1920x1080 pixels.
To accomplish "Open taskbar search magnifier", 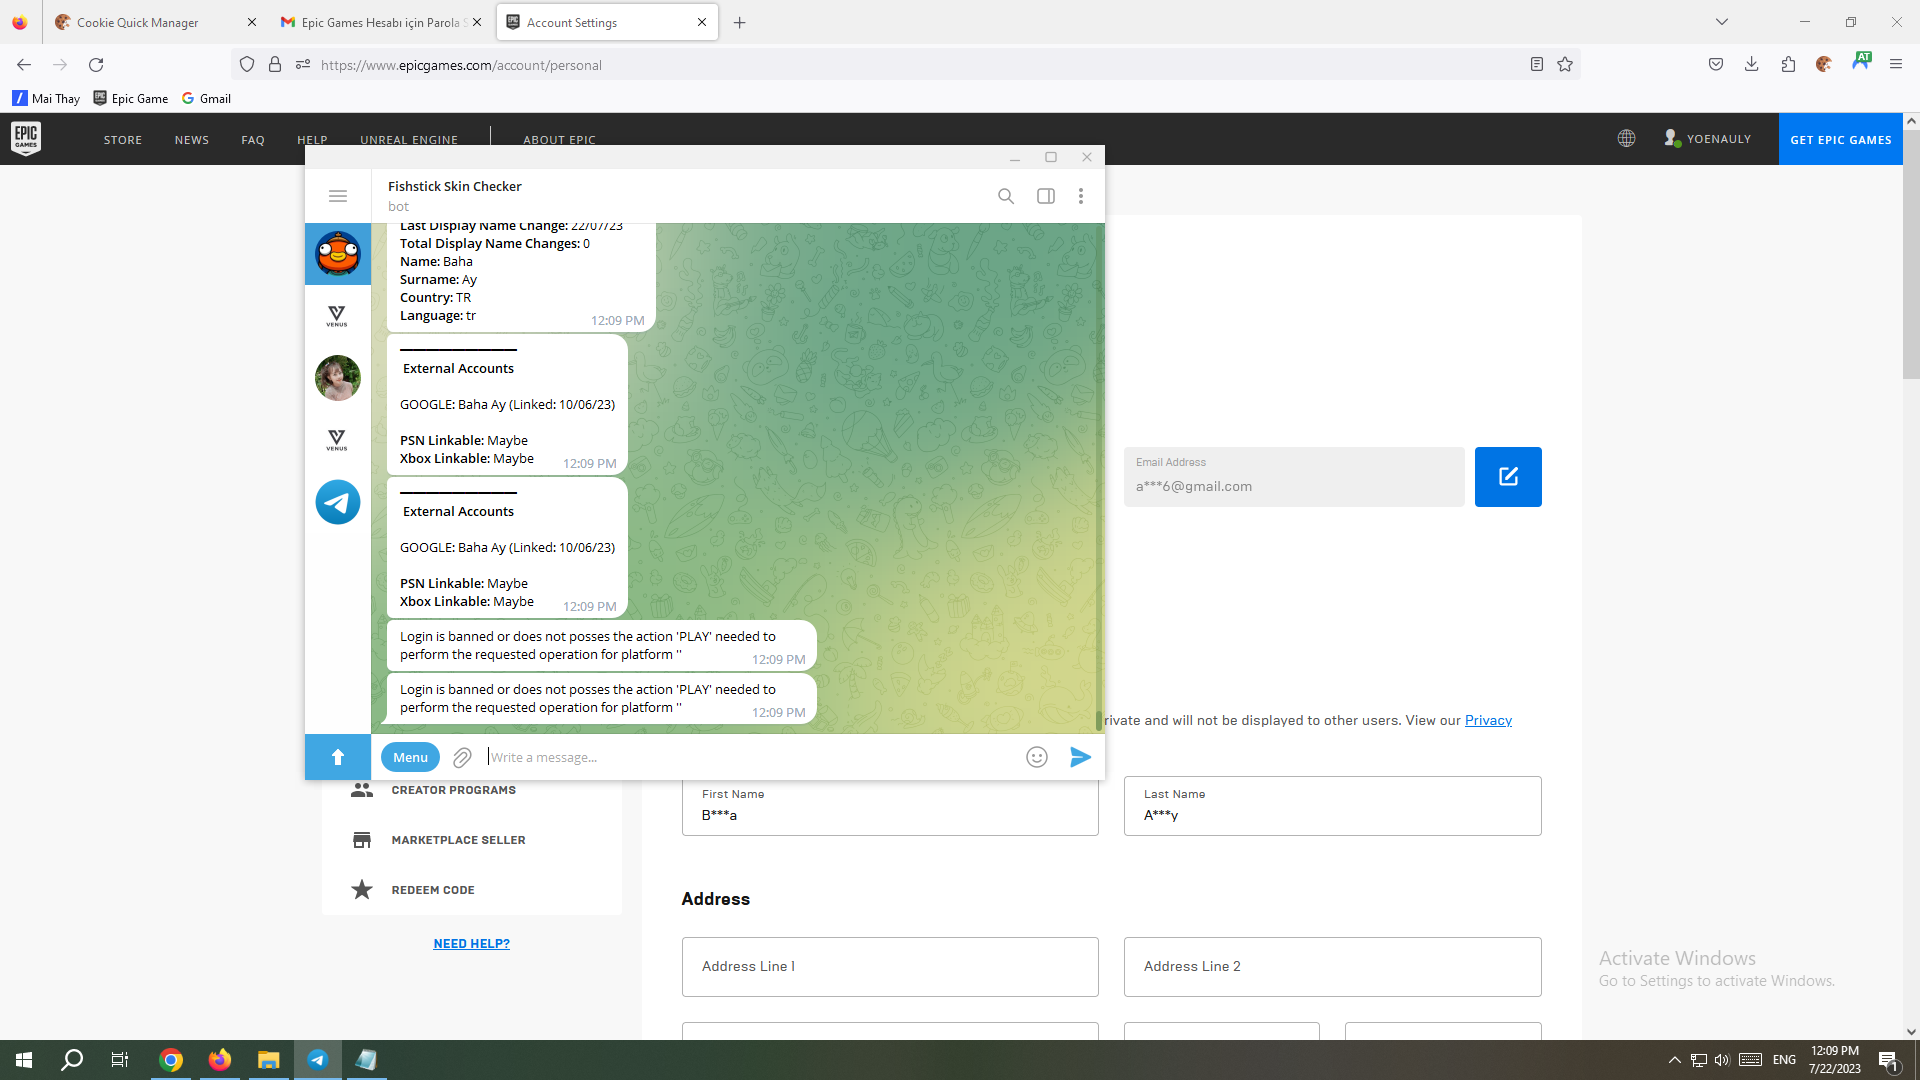I will [x=72, y=1060].
